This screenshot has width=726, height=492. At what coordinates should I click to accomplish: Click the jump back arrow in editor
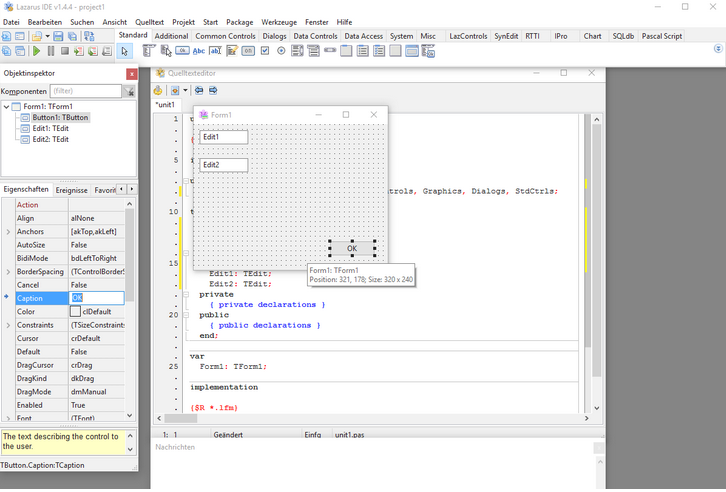[198, 90]
